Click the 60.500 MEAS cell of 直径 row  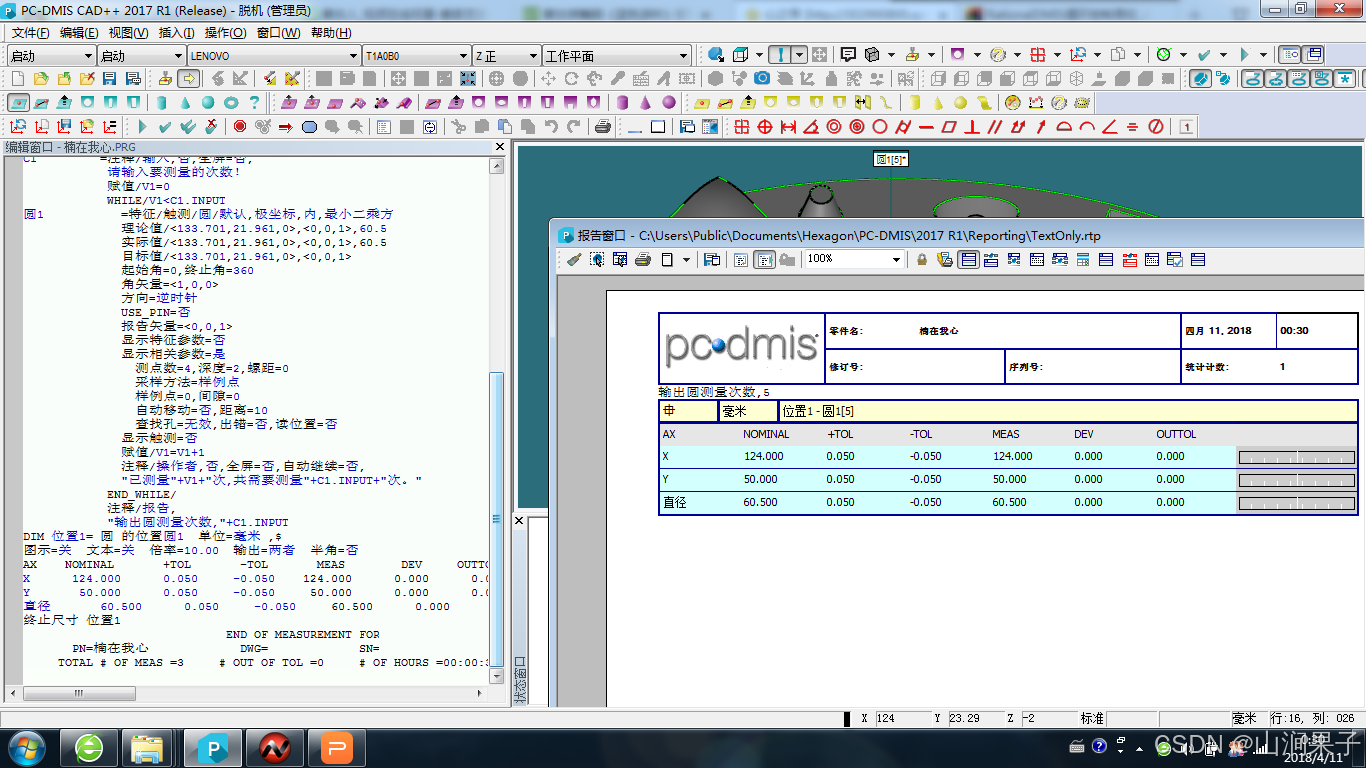click(1009, 502)
